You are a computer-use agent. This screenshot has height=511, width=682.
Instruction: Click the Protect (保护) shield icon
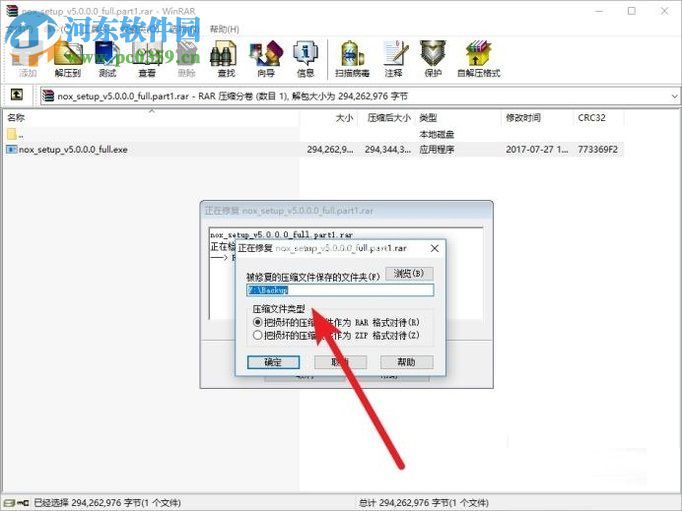(433, 59)
